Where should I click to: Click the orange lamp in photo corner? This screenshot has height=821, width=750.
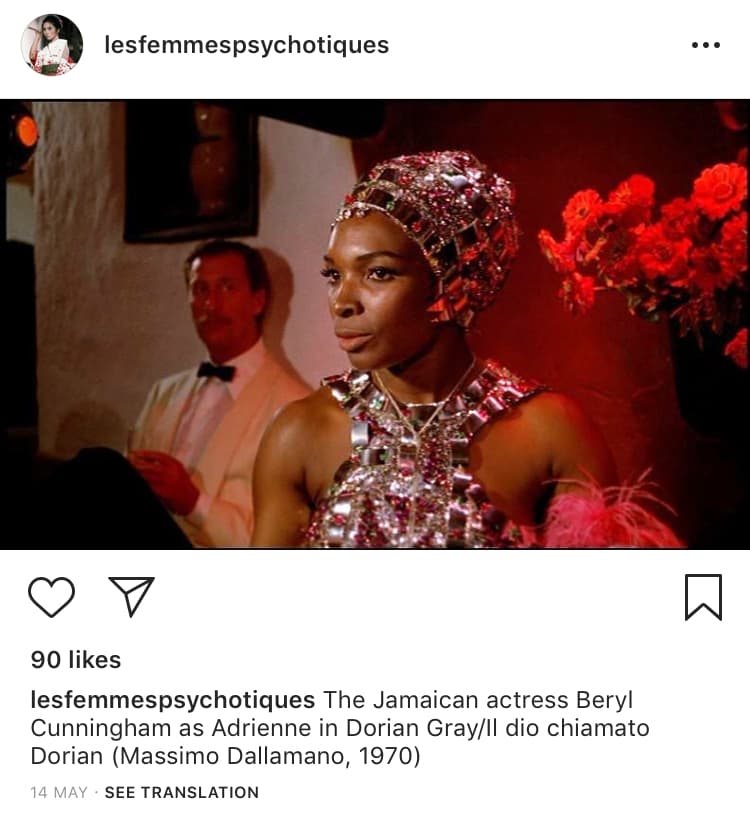pyautogui.click(x=25, y=131)
